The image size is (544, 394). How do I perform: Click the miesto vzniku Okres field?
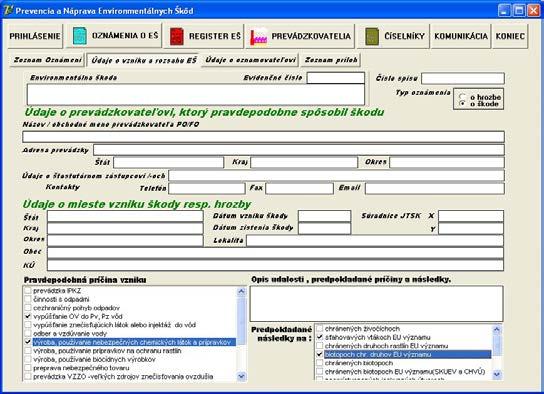[x=125, y=240]
